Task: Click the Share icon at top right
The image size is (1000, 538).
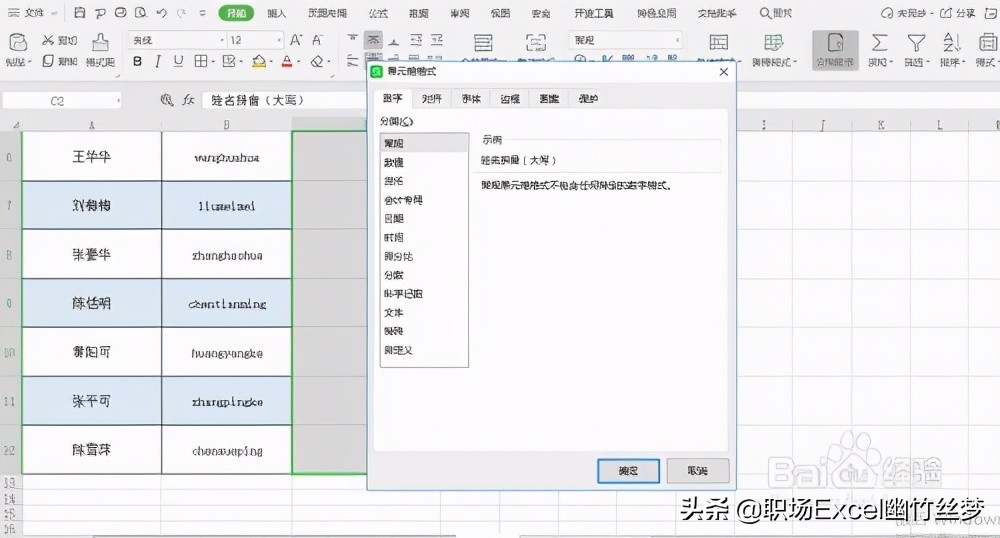Action: (947, 12)
